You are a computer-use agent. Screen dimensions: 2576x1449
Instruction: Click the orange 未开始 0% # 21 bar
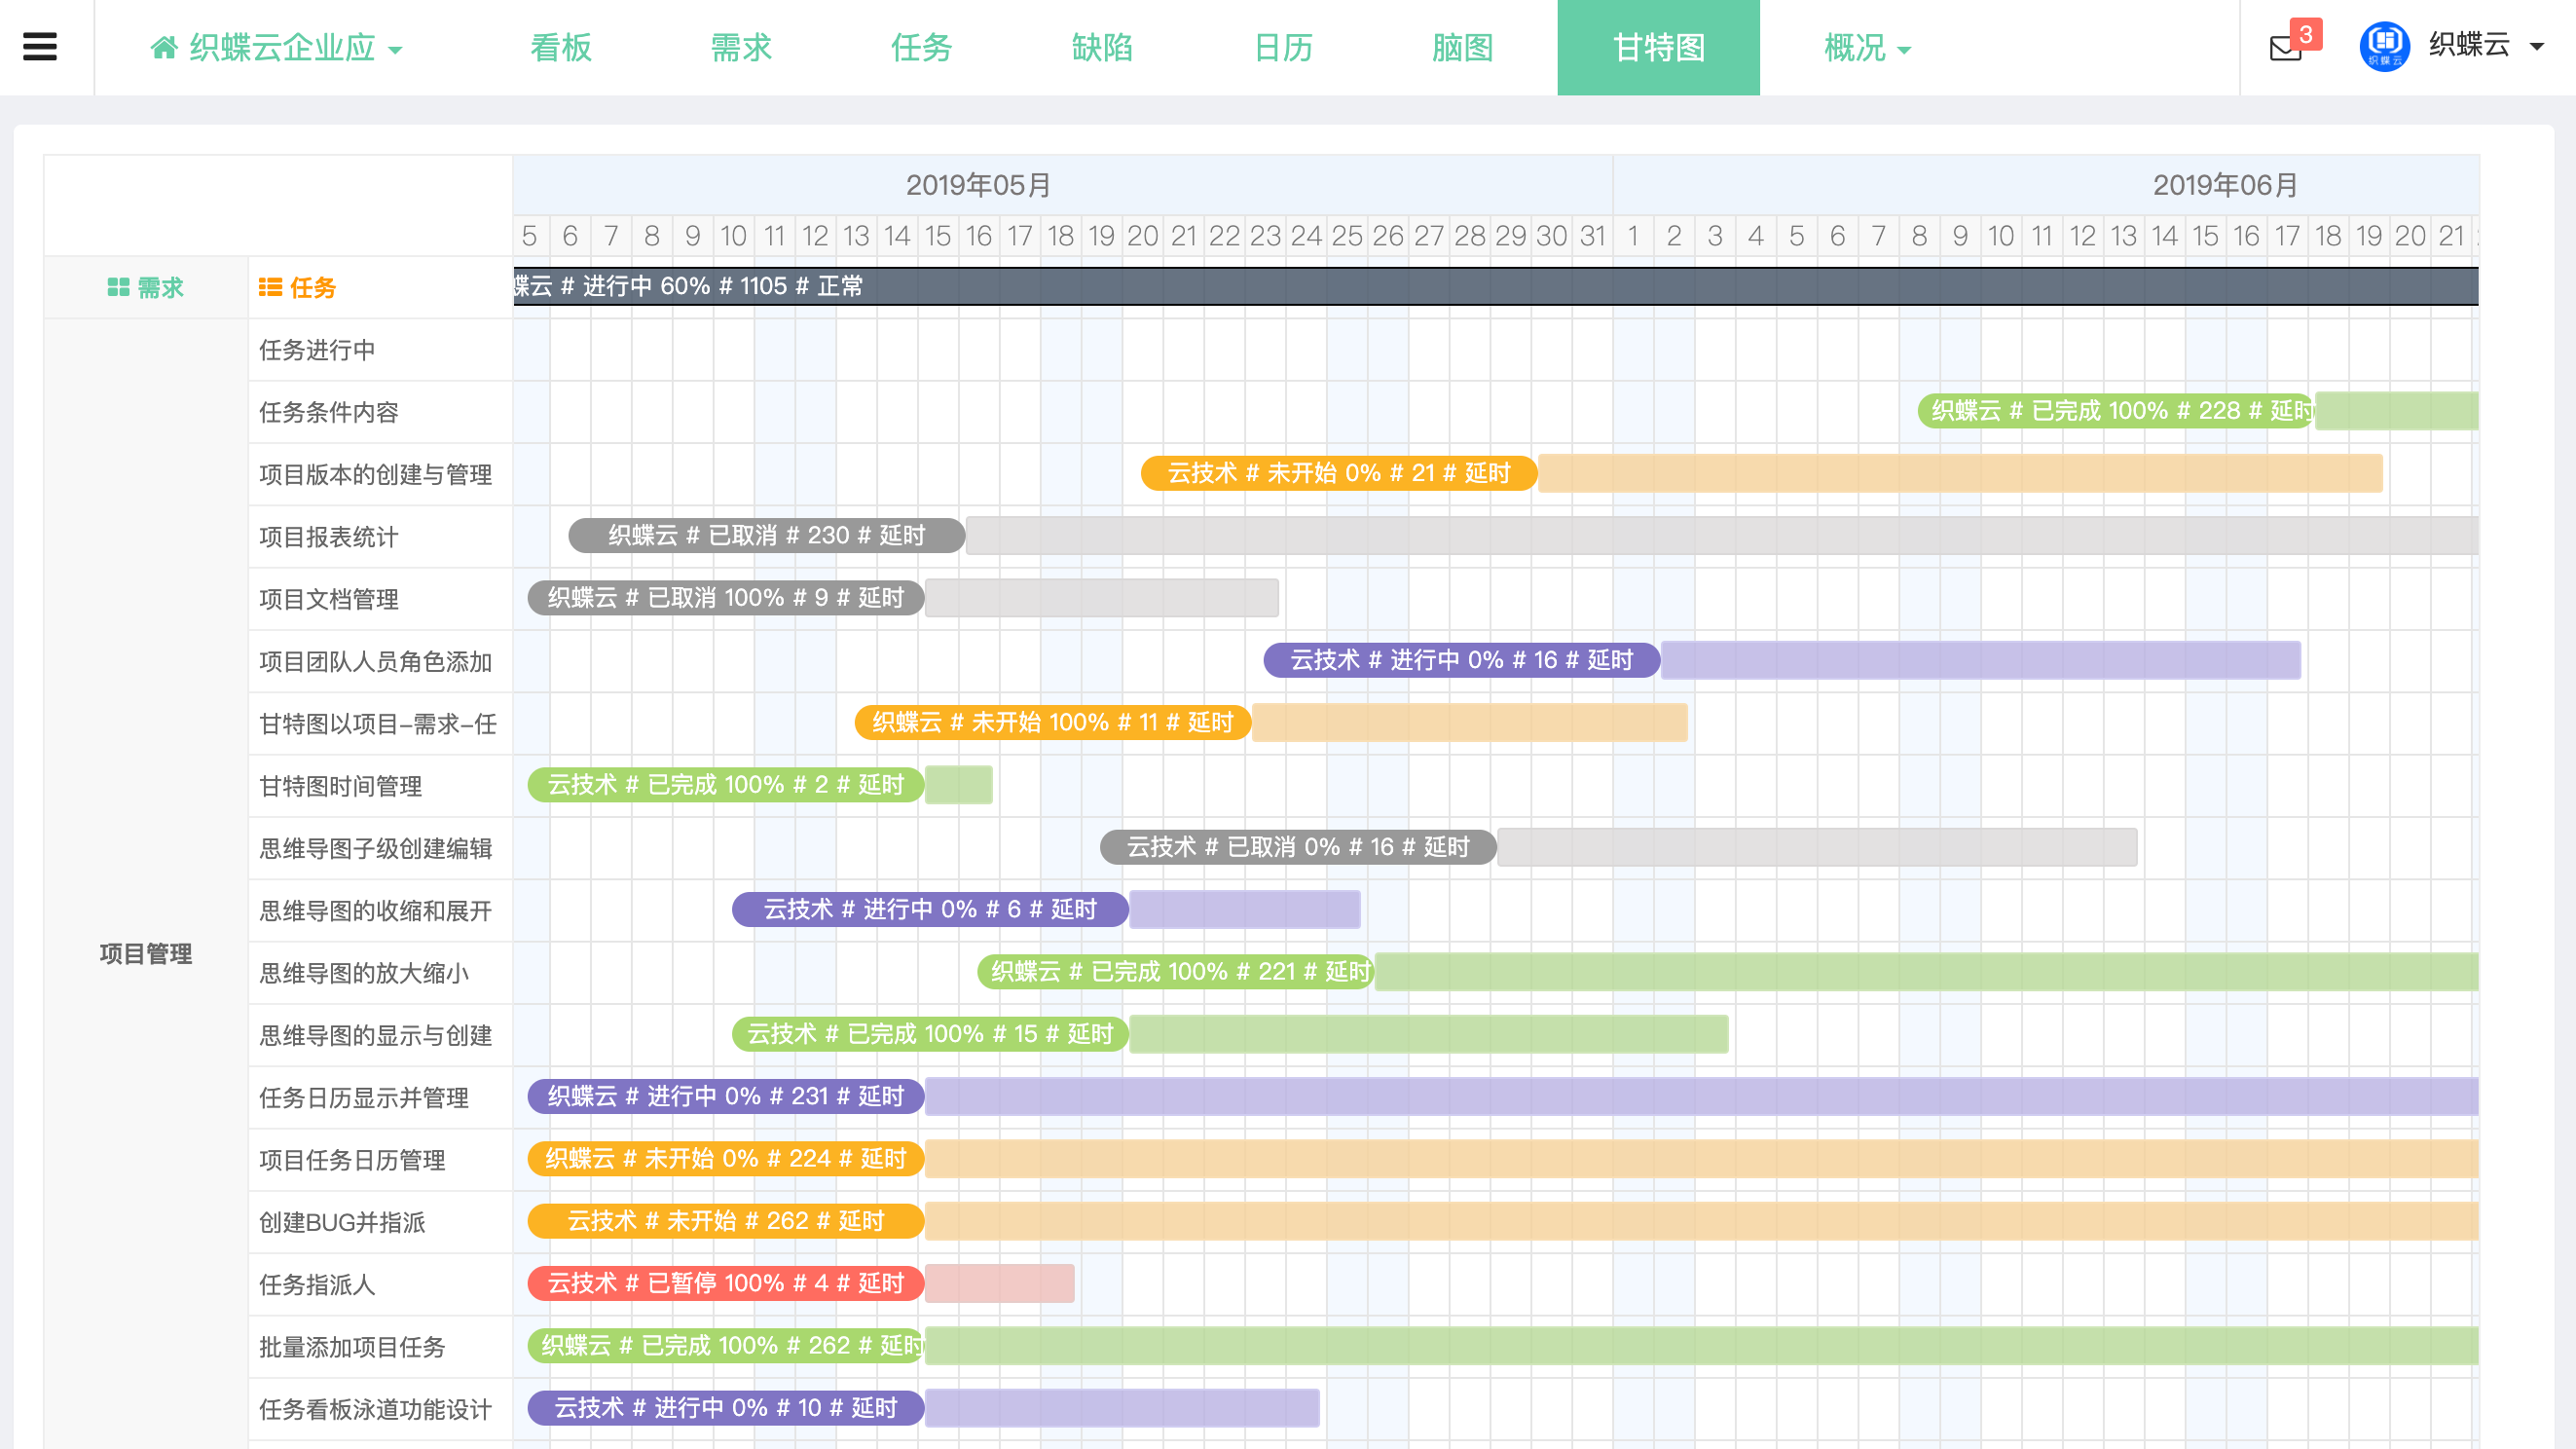coord(1339,473)
